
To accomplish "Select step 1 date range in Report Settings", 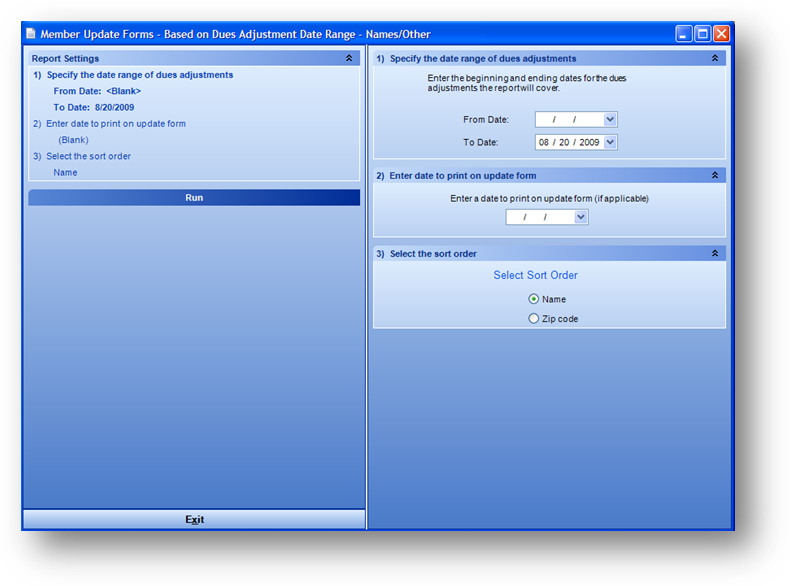I will coord(133,75).
